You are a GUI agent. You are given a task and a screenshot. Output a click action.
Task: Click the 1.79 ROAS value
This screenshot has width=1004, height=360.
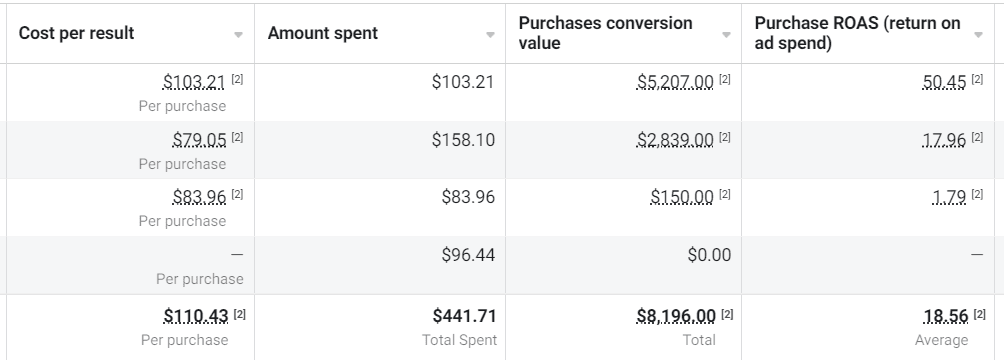click(x=949, y=197)
